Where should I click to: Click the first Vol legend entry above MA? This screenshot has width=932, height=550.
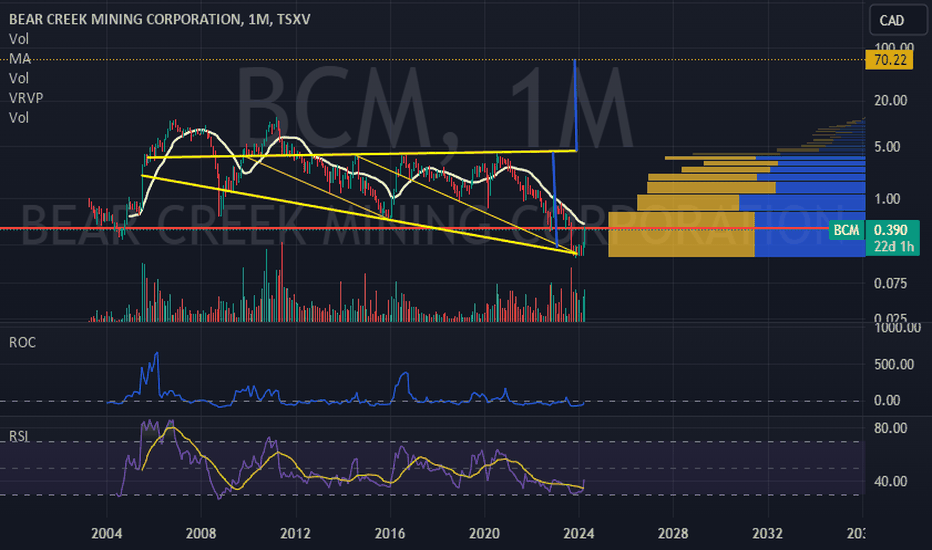pyautogui.click(x=18, y=39)
